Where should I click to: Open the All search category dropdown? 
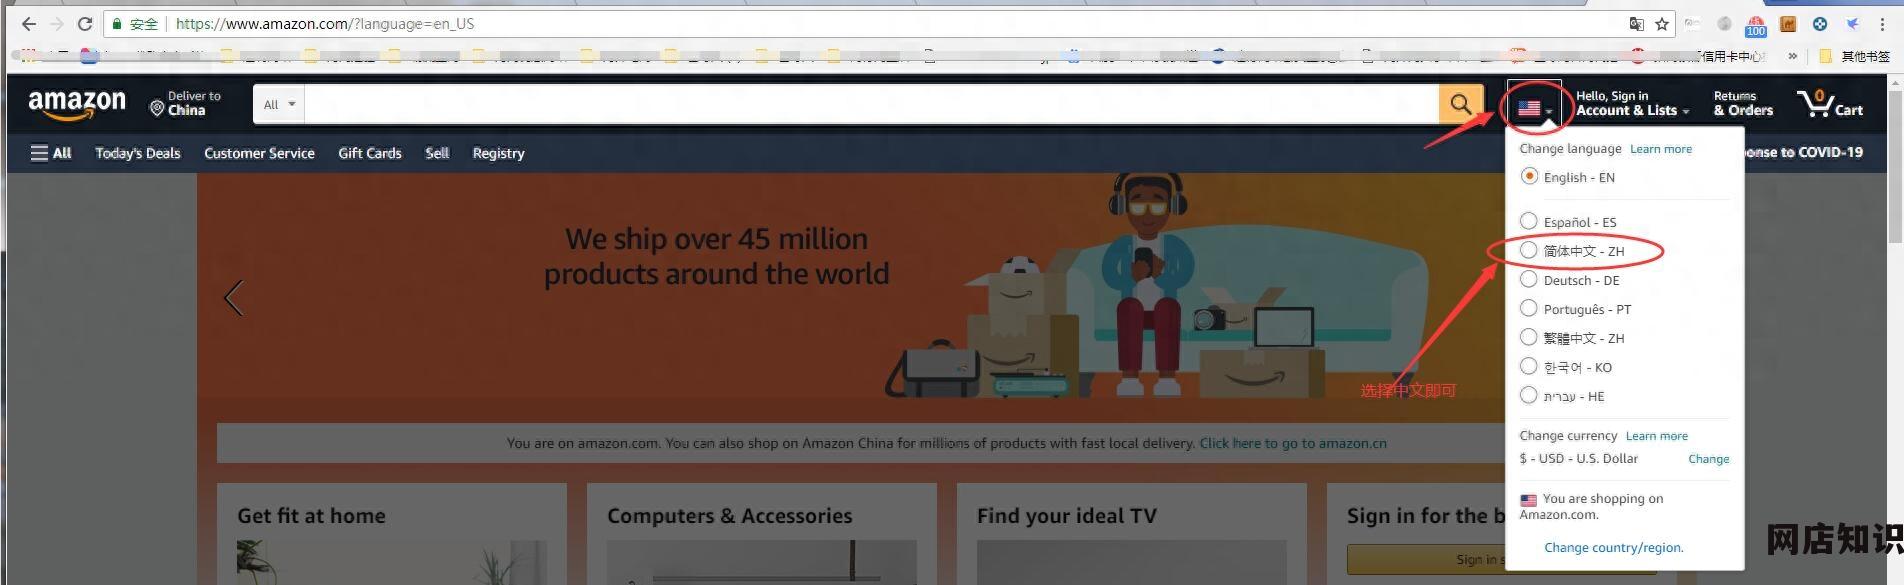click(279, 104)
